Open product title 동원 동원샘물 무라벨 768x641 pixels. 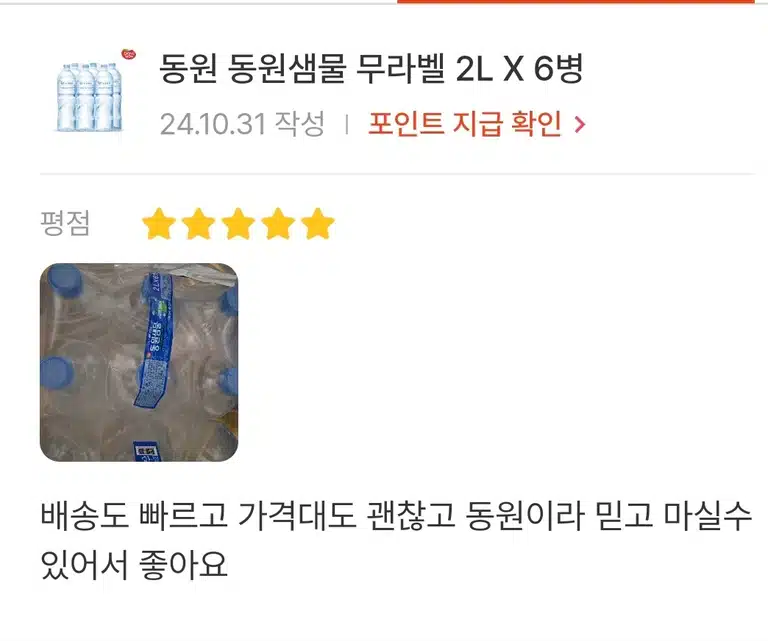coord(371,69)
